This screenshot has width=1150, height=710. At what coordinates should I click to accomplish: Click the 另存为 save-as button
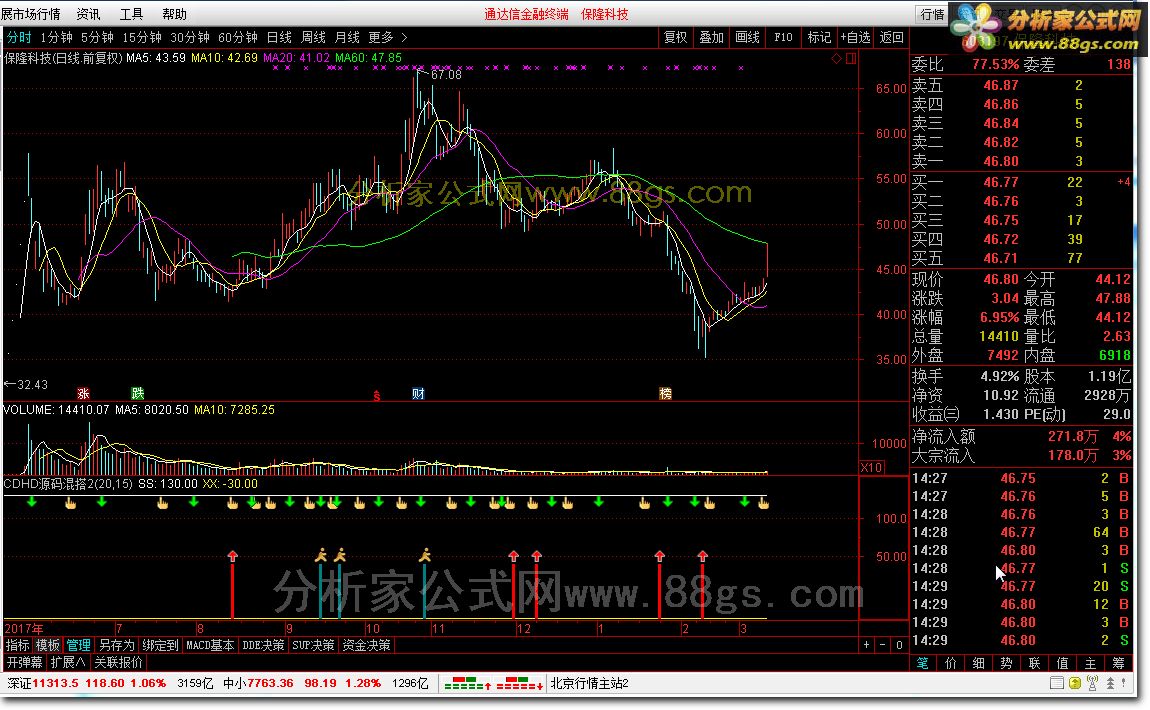117,645
